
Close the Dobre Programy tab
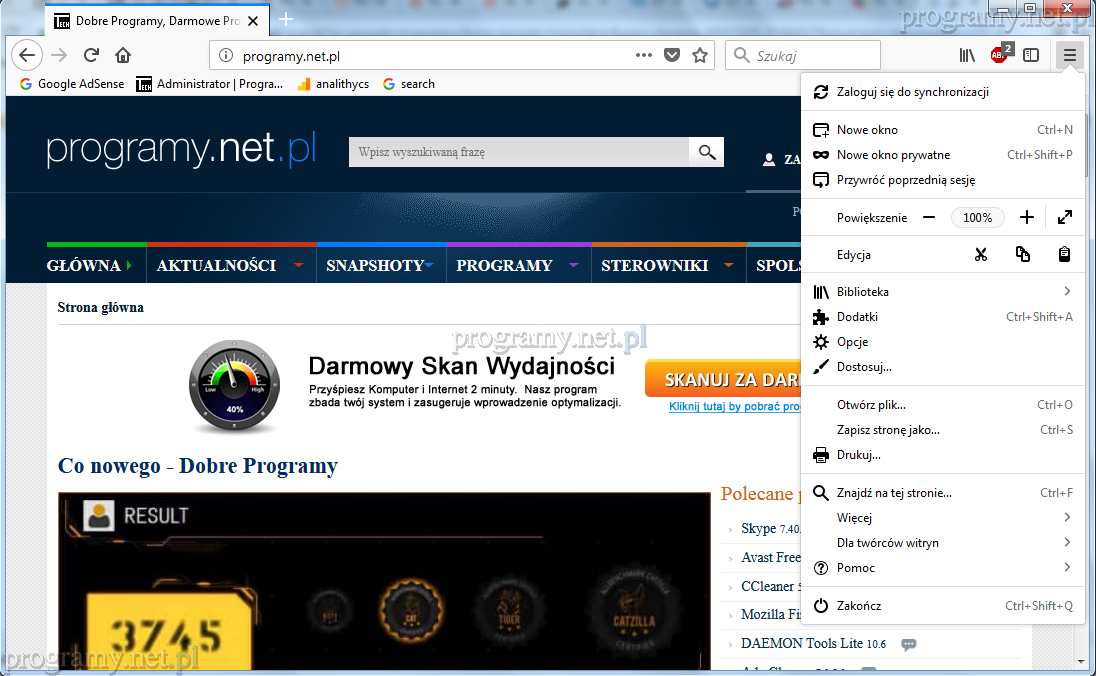tap(253, 21)
